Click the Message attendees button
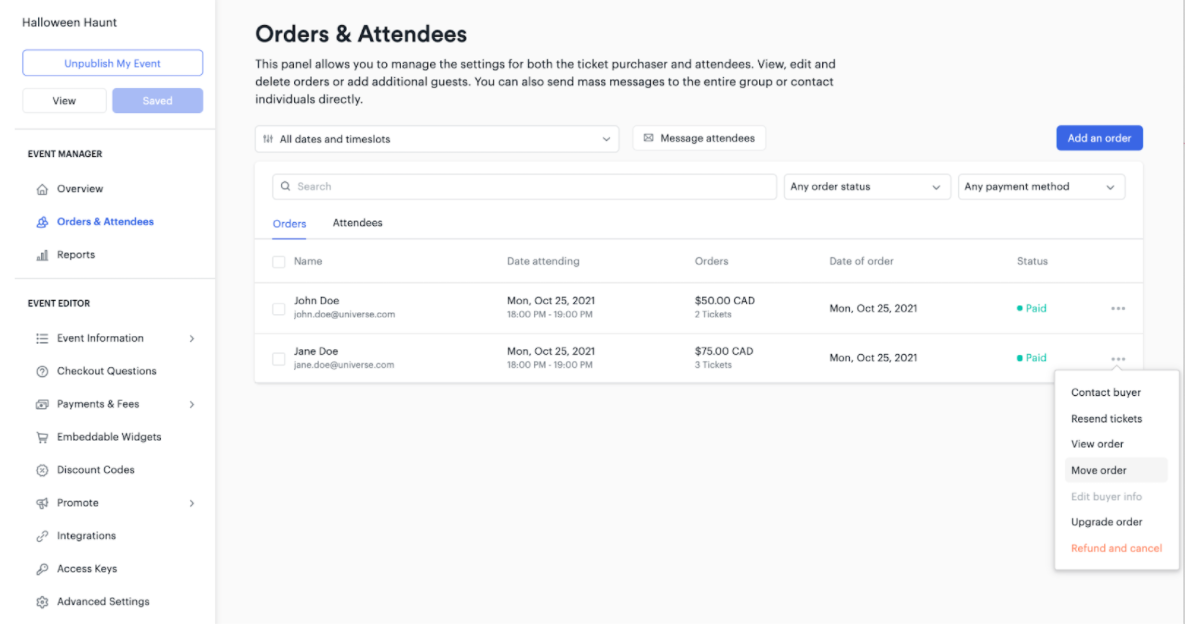This screenshot has width=1186, height=641. pyautogui.click(x=699, y=139)
